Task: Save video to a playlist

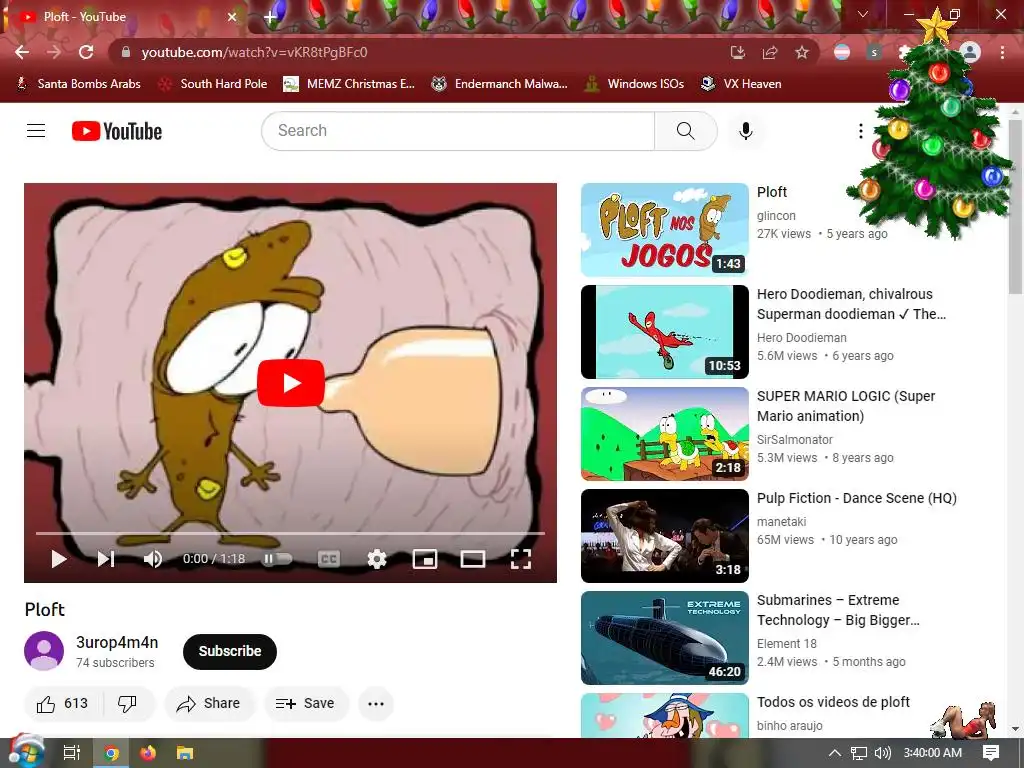Action: click(306, 703)
